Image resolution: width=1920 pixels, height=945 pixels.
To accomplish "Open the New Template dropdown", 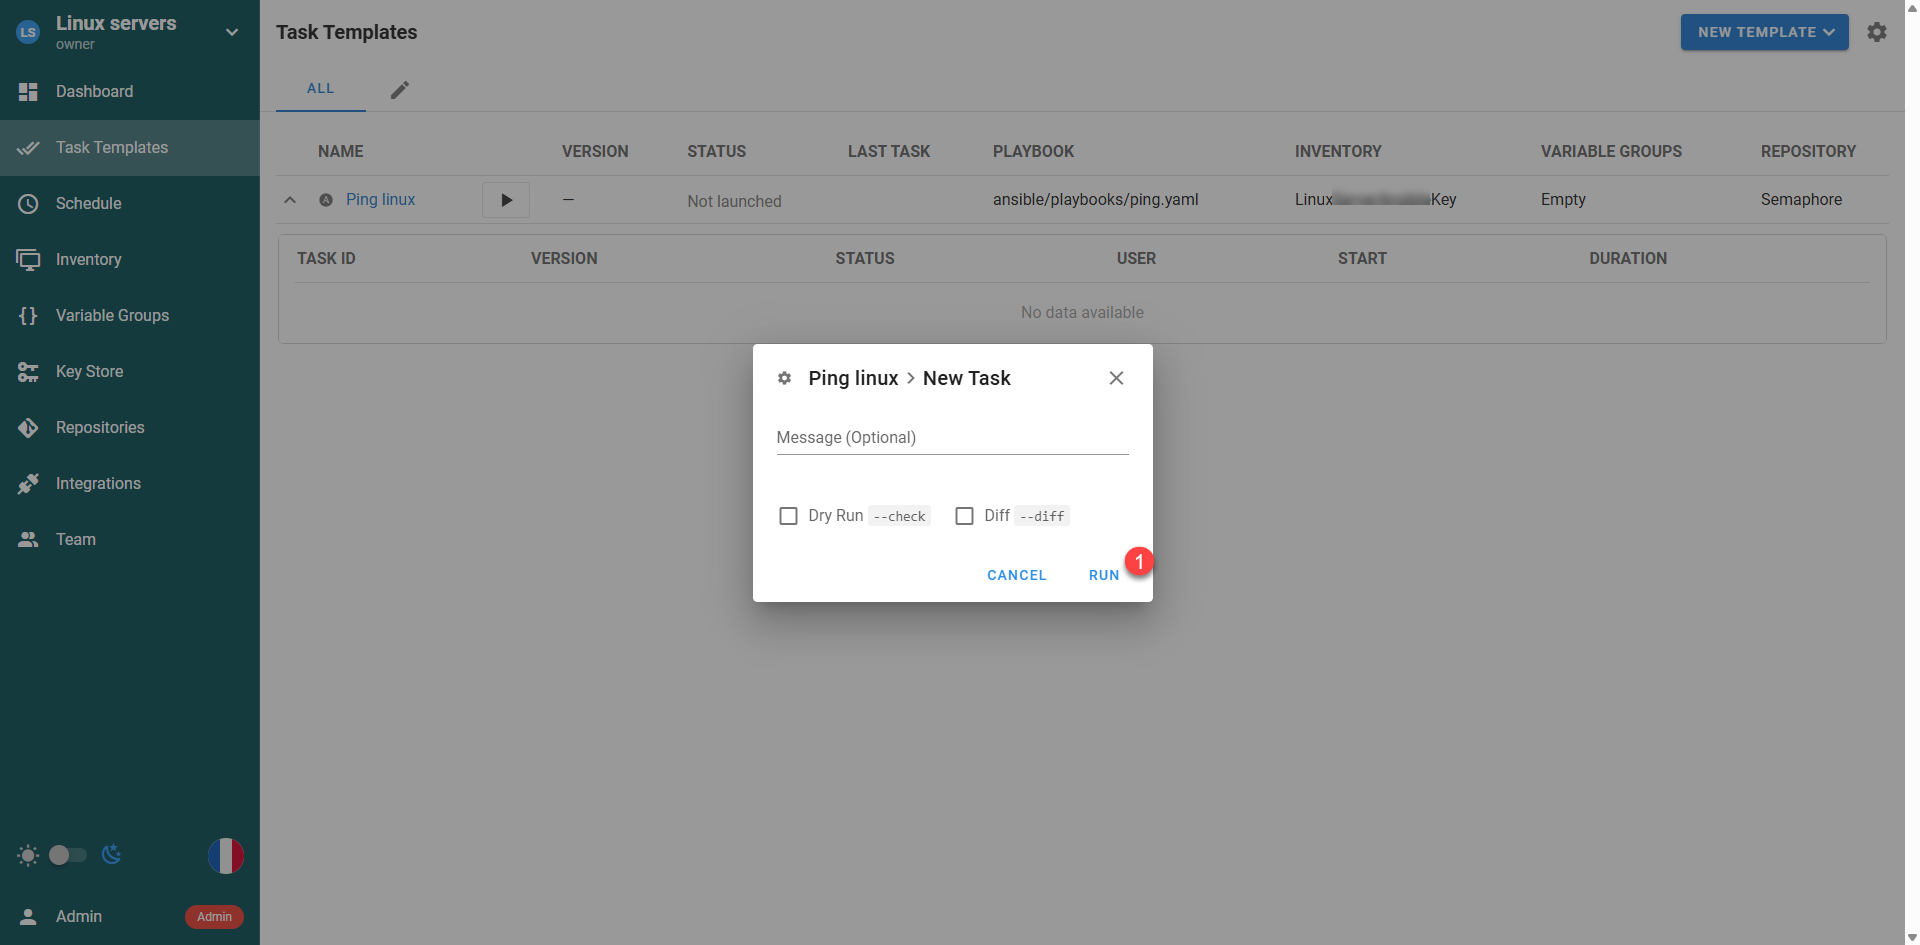I will pos(1764,32).
